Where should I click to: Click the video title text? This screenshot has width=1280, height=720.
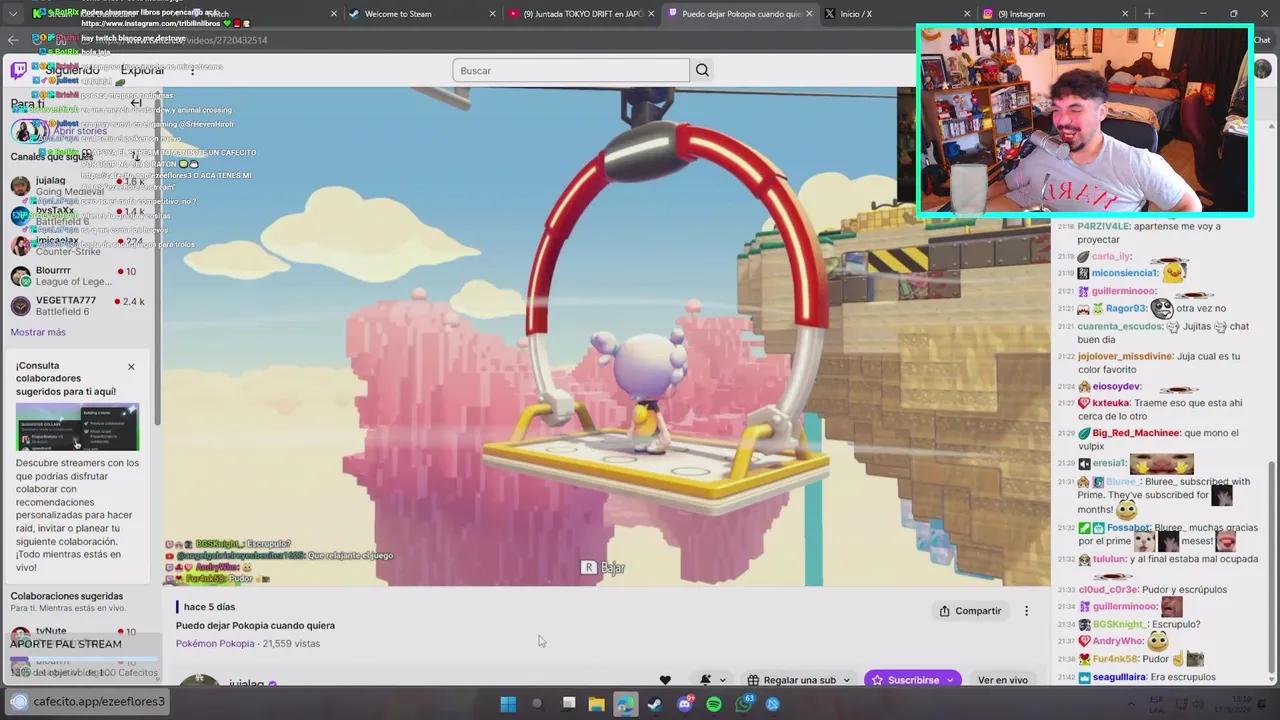pos(255,626)
